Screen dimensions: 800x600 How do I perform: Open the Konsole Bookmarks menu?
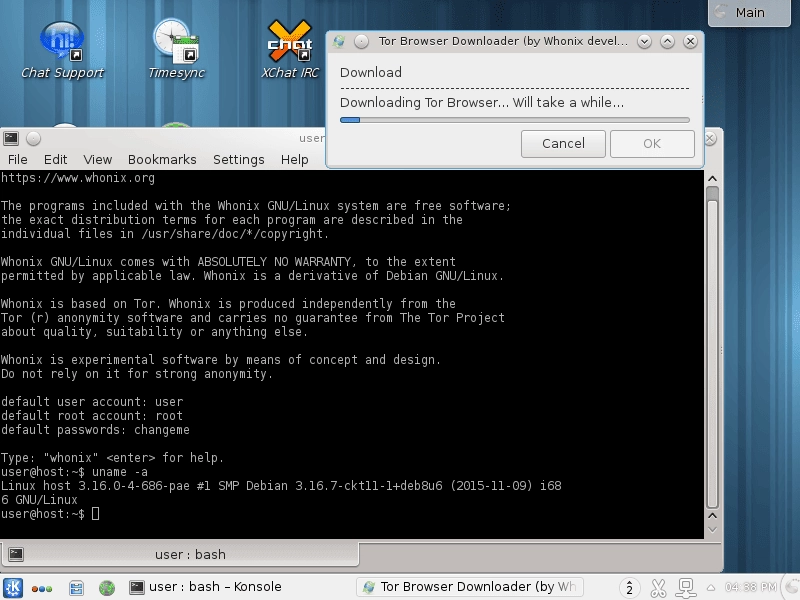coord(162,160)
